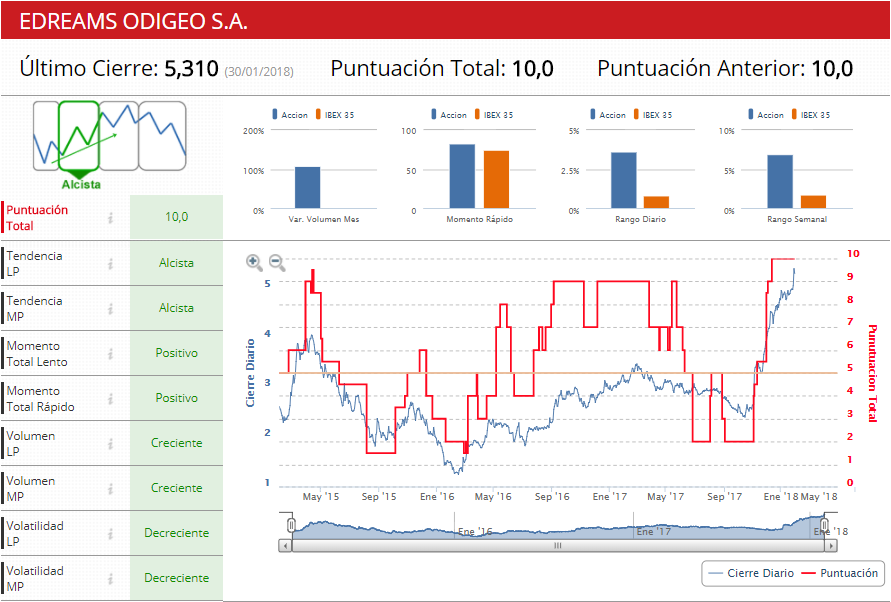Click the Volatilidad LP Decreciente value
The image size is (891, 602).
[x=176, y=533]
